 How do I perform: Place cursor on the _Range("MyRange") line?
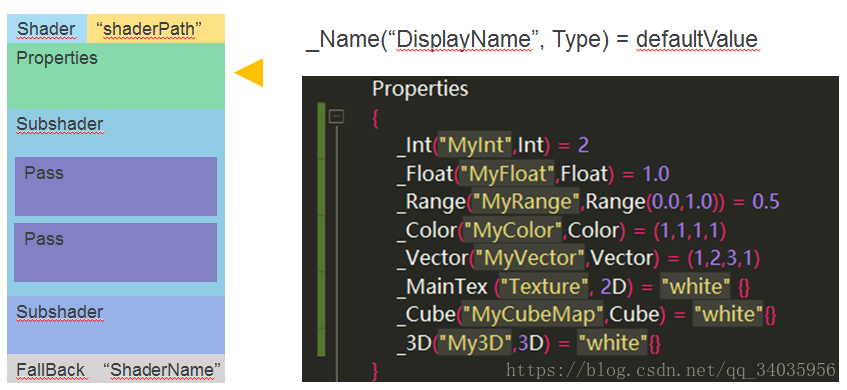tap(588, 201)
